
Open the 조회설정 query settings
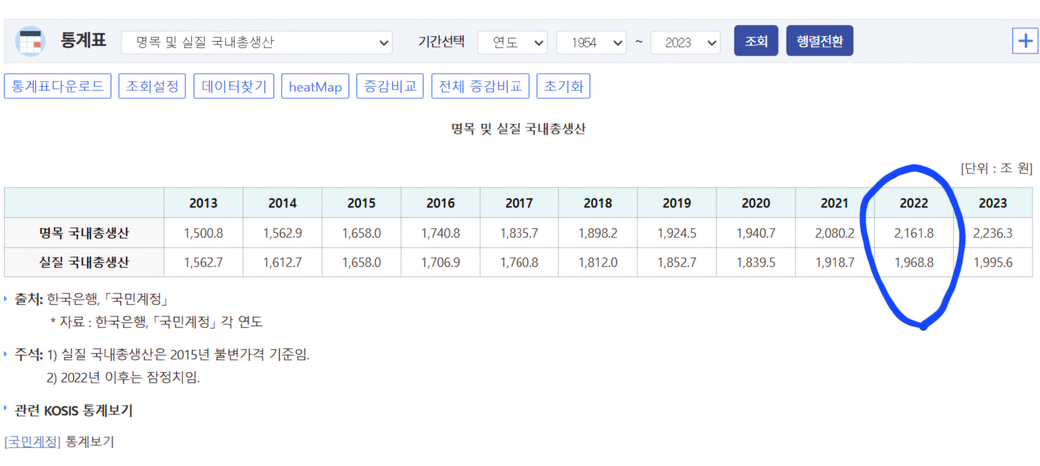(152, 86)
